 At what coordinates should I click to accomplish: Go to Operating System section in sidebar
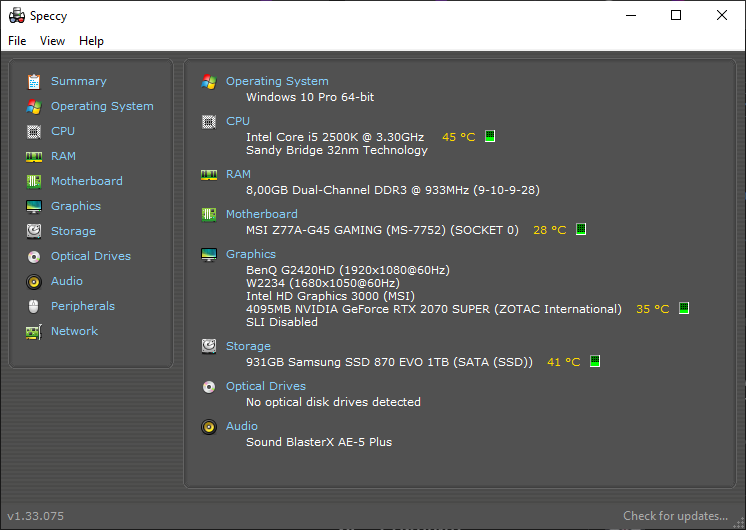(x=102, y=106)
